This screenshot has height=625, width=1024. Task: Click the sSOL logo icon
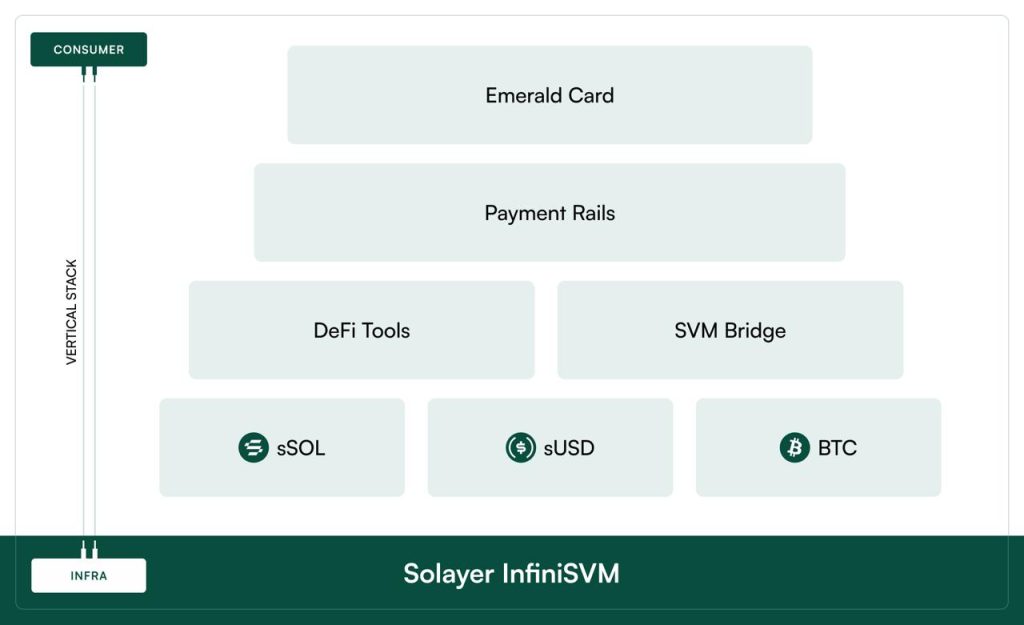click(254, 447)
